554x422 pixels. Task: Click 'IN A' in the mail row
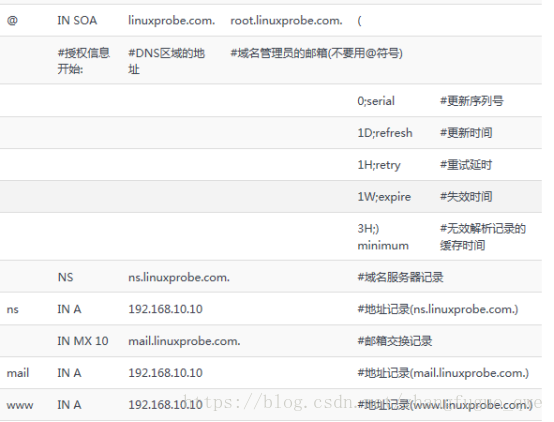coord(69,373)
